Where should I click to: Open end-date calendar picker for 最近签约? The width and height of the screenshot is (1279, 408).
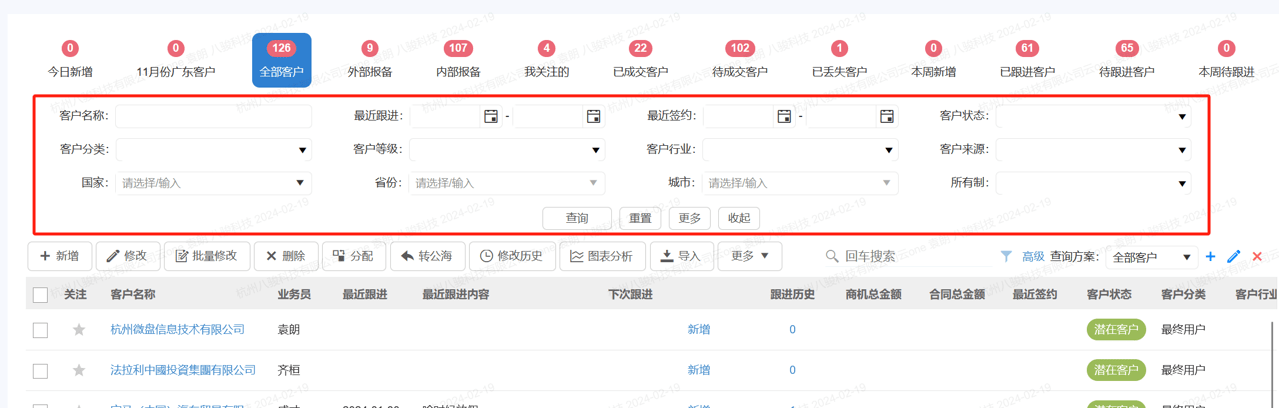(886, 117)
